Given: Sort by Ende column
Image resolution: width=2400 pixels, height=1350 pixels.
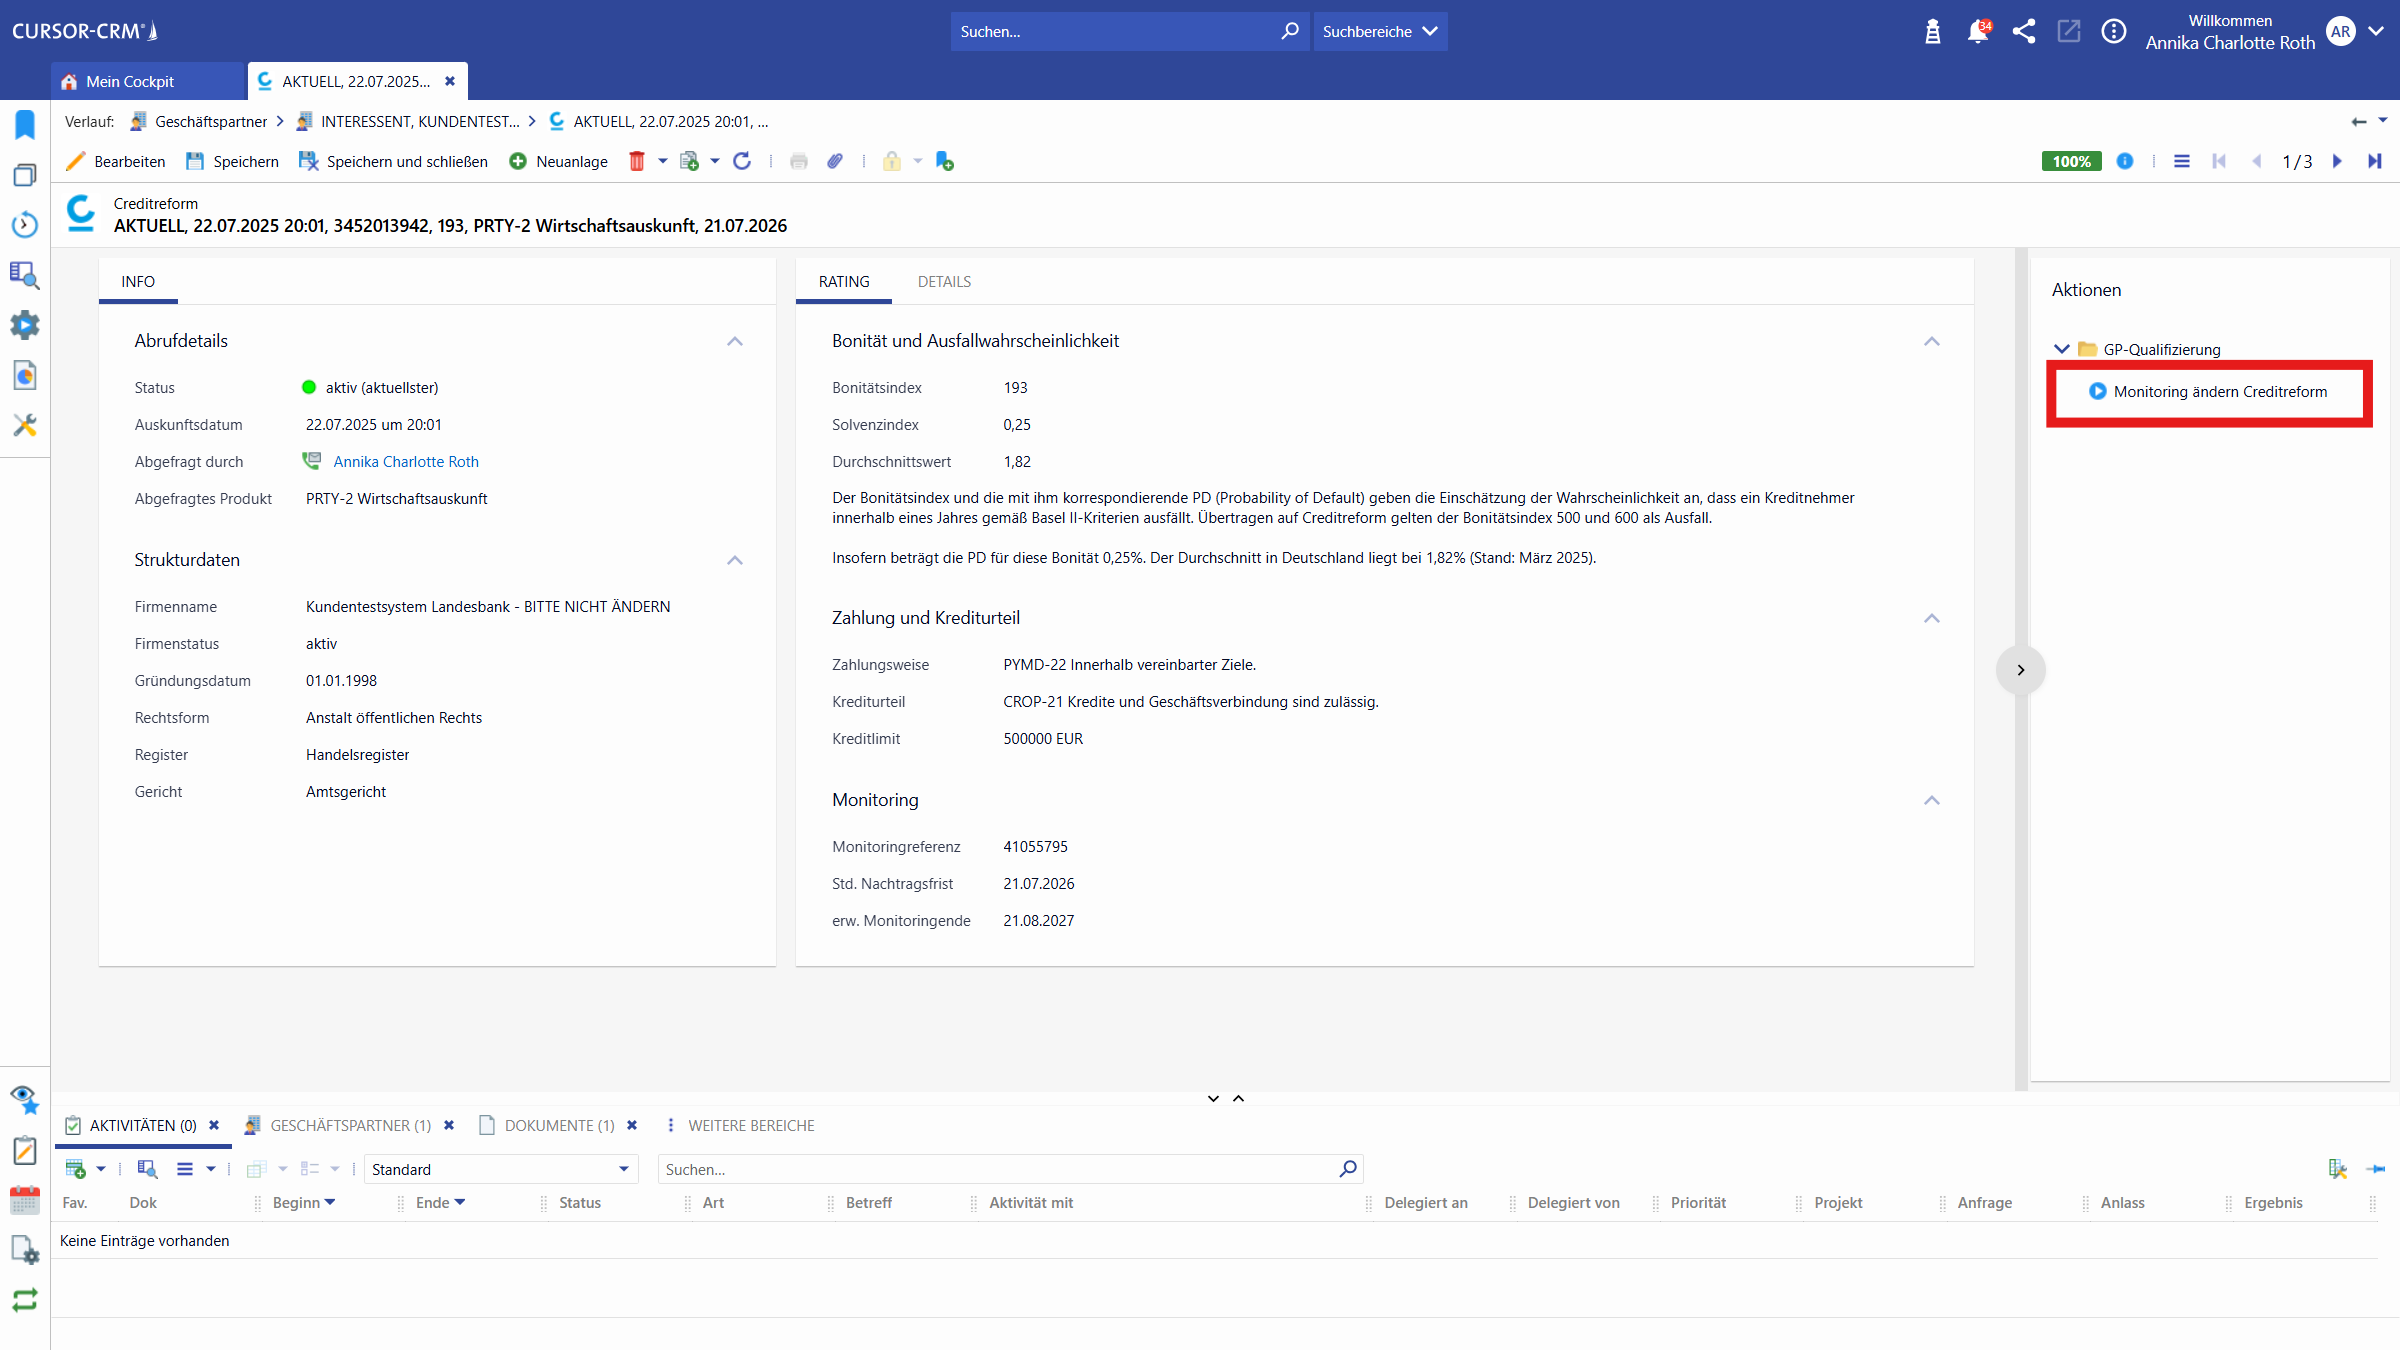Looking at the screenshot, I should coord(441,1203).
